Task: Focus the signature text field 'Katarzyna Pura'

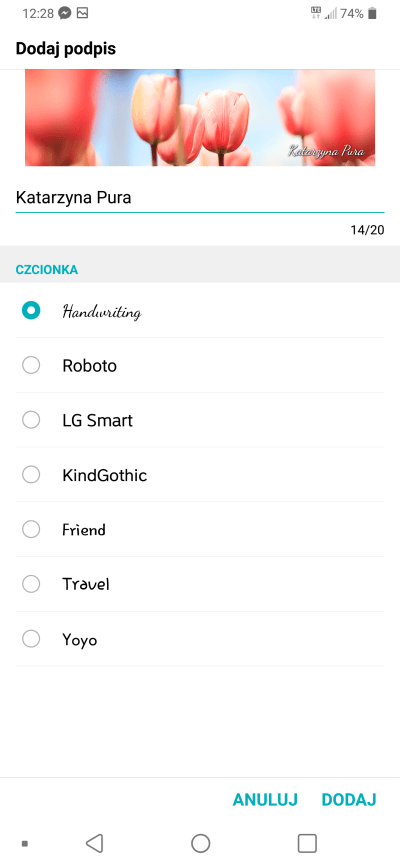Action: 200,198
